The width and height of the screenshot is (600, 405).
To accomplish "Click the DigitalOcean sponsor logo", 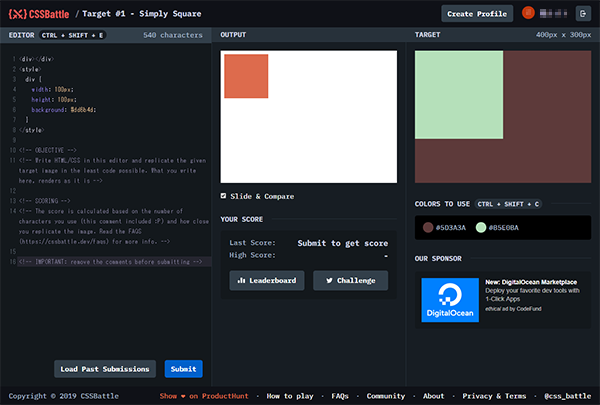I will 450,300.
